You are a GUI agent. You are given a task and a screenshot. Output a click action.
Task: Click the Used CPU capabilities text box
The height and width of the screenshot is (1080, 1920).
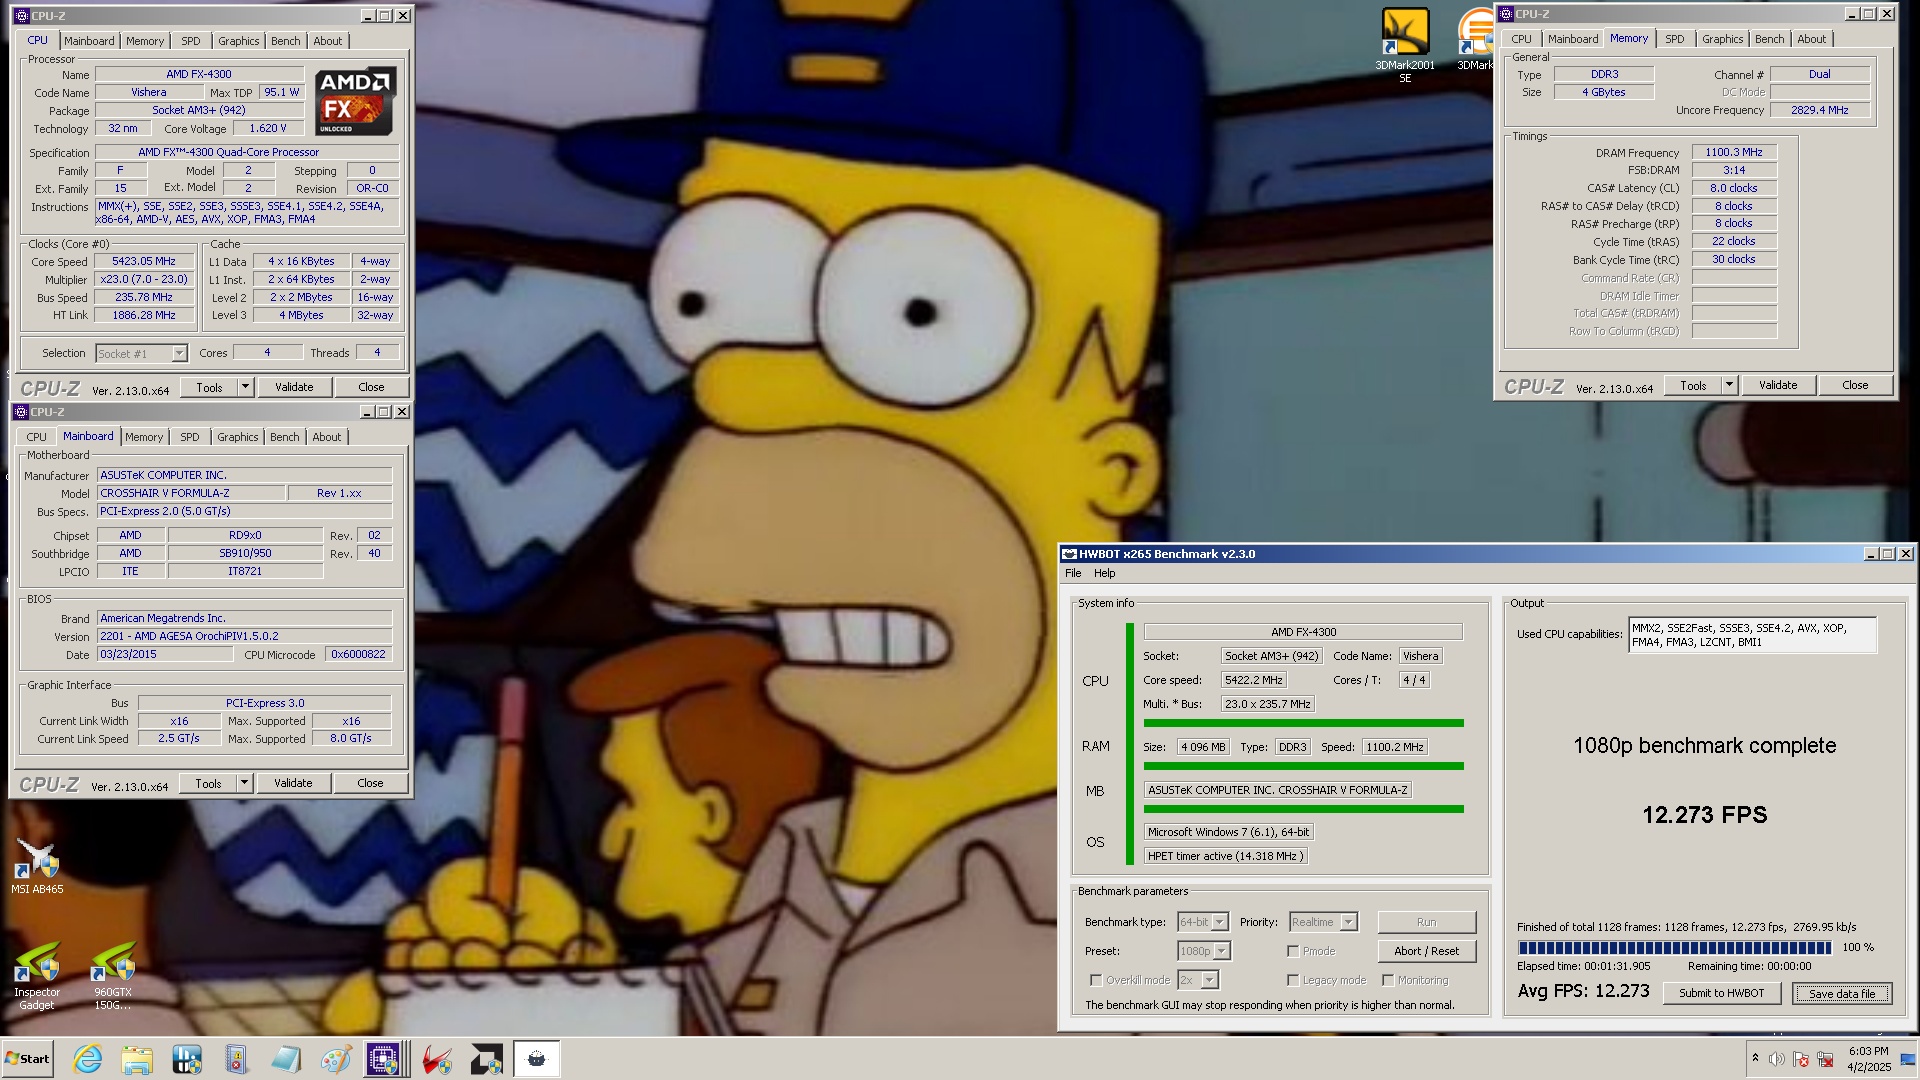[x=1752, y=635]
